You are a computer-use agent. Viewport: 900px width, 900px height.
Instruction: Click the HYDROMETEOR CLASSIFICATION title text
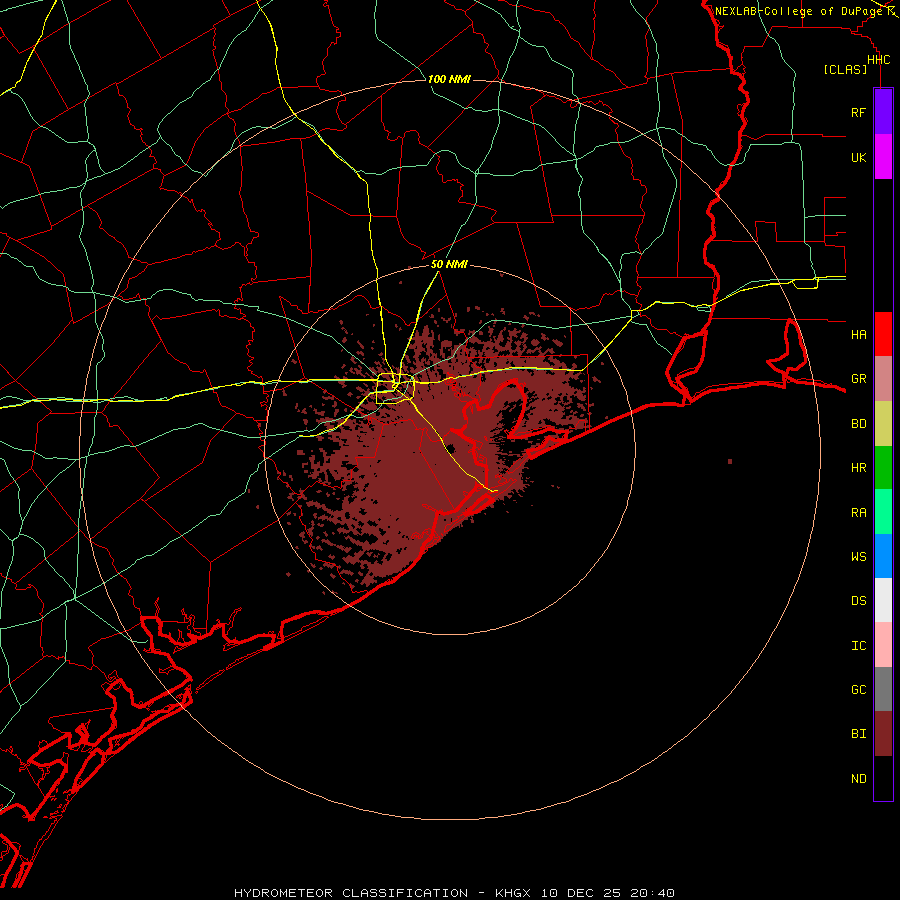pos(351,893)
